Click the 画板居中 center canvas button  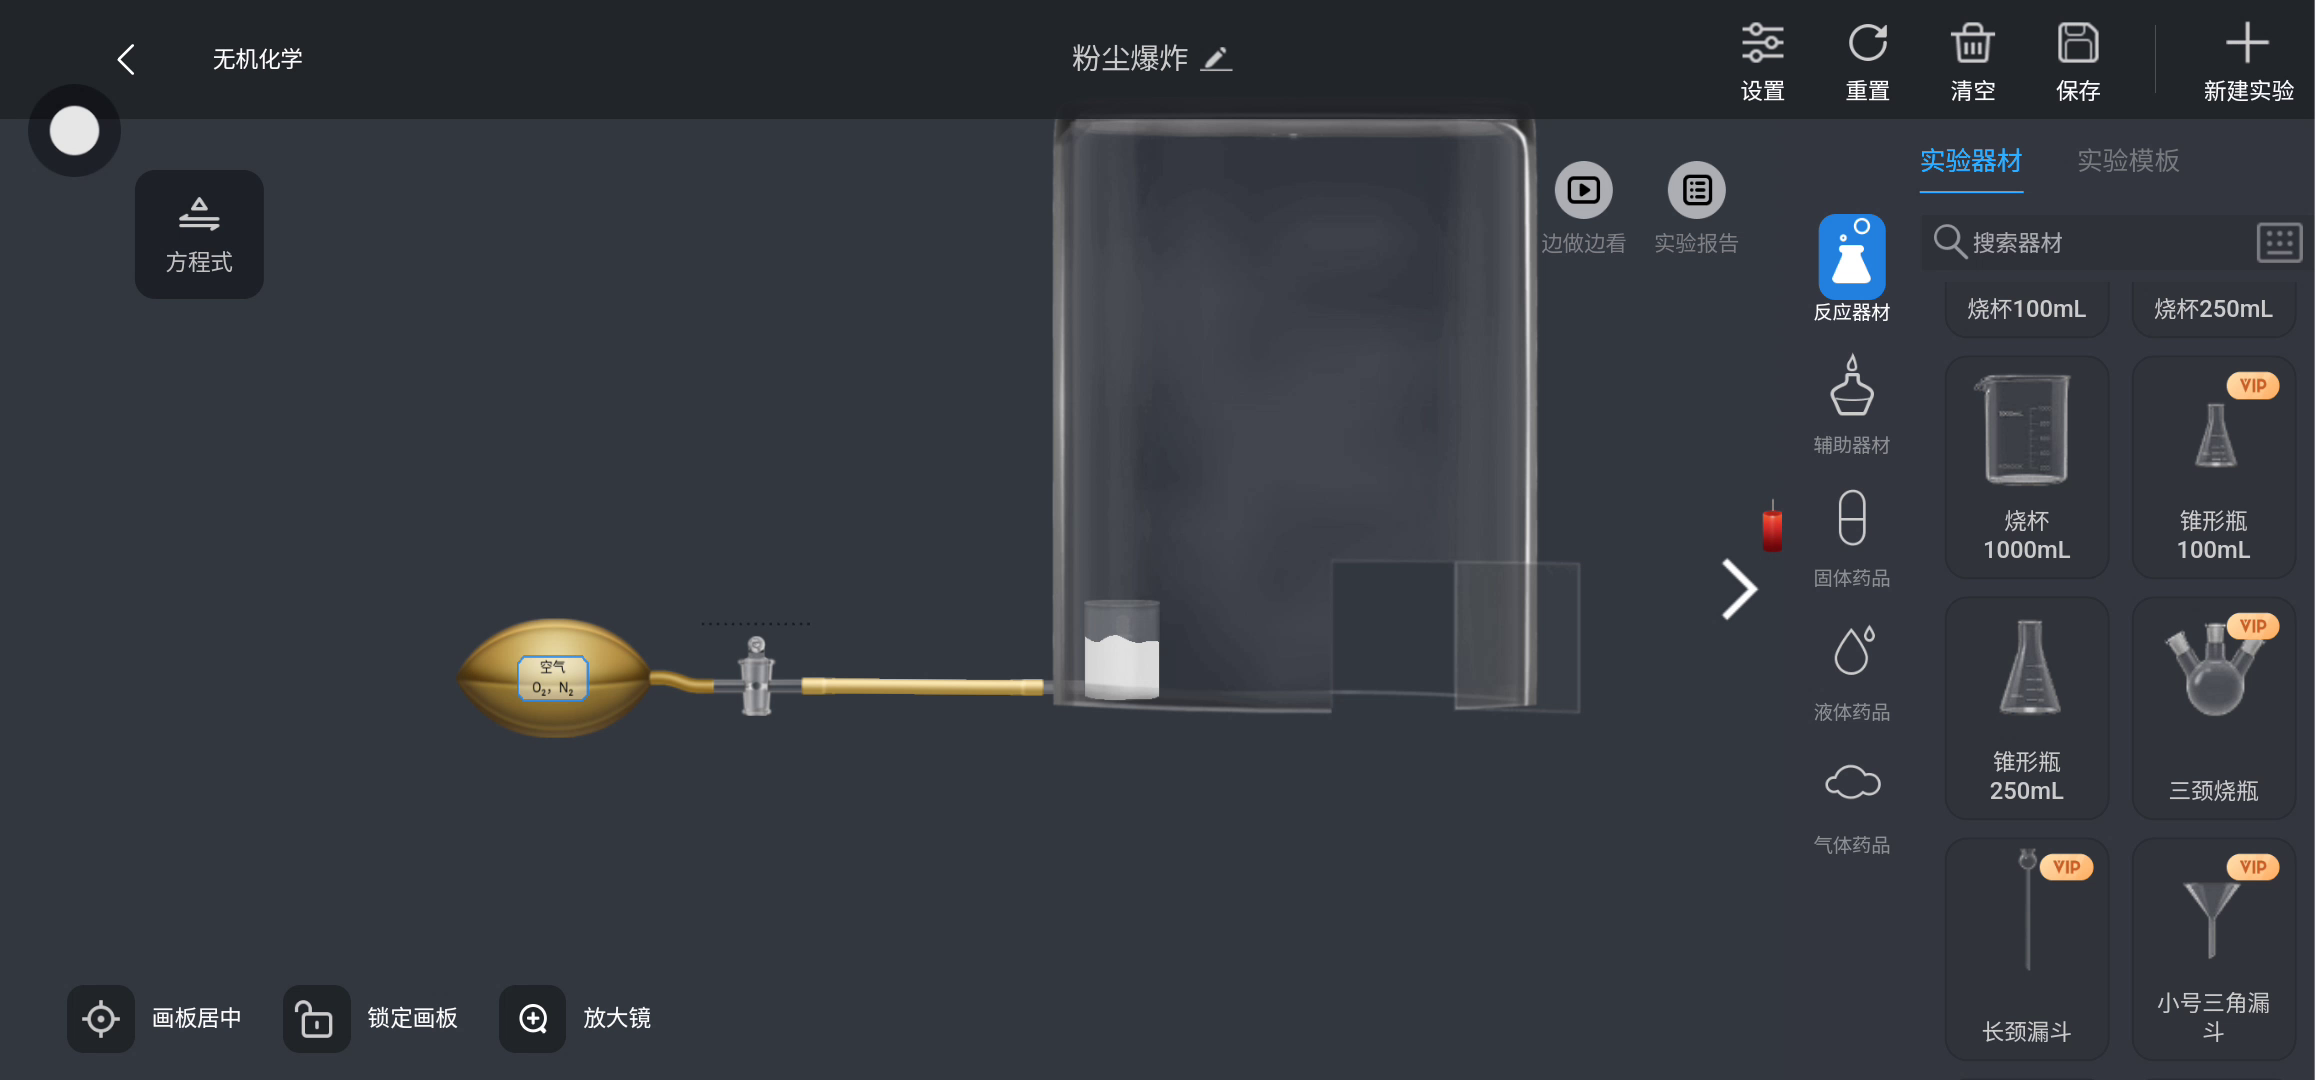pos(100,1018)
